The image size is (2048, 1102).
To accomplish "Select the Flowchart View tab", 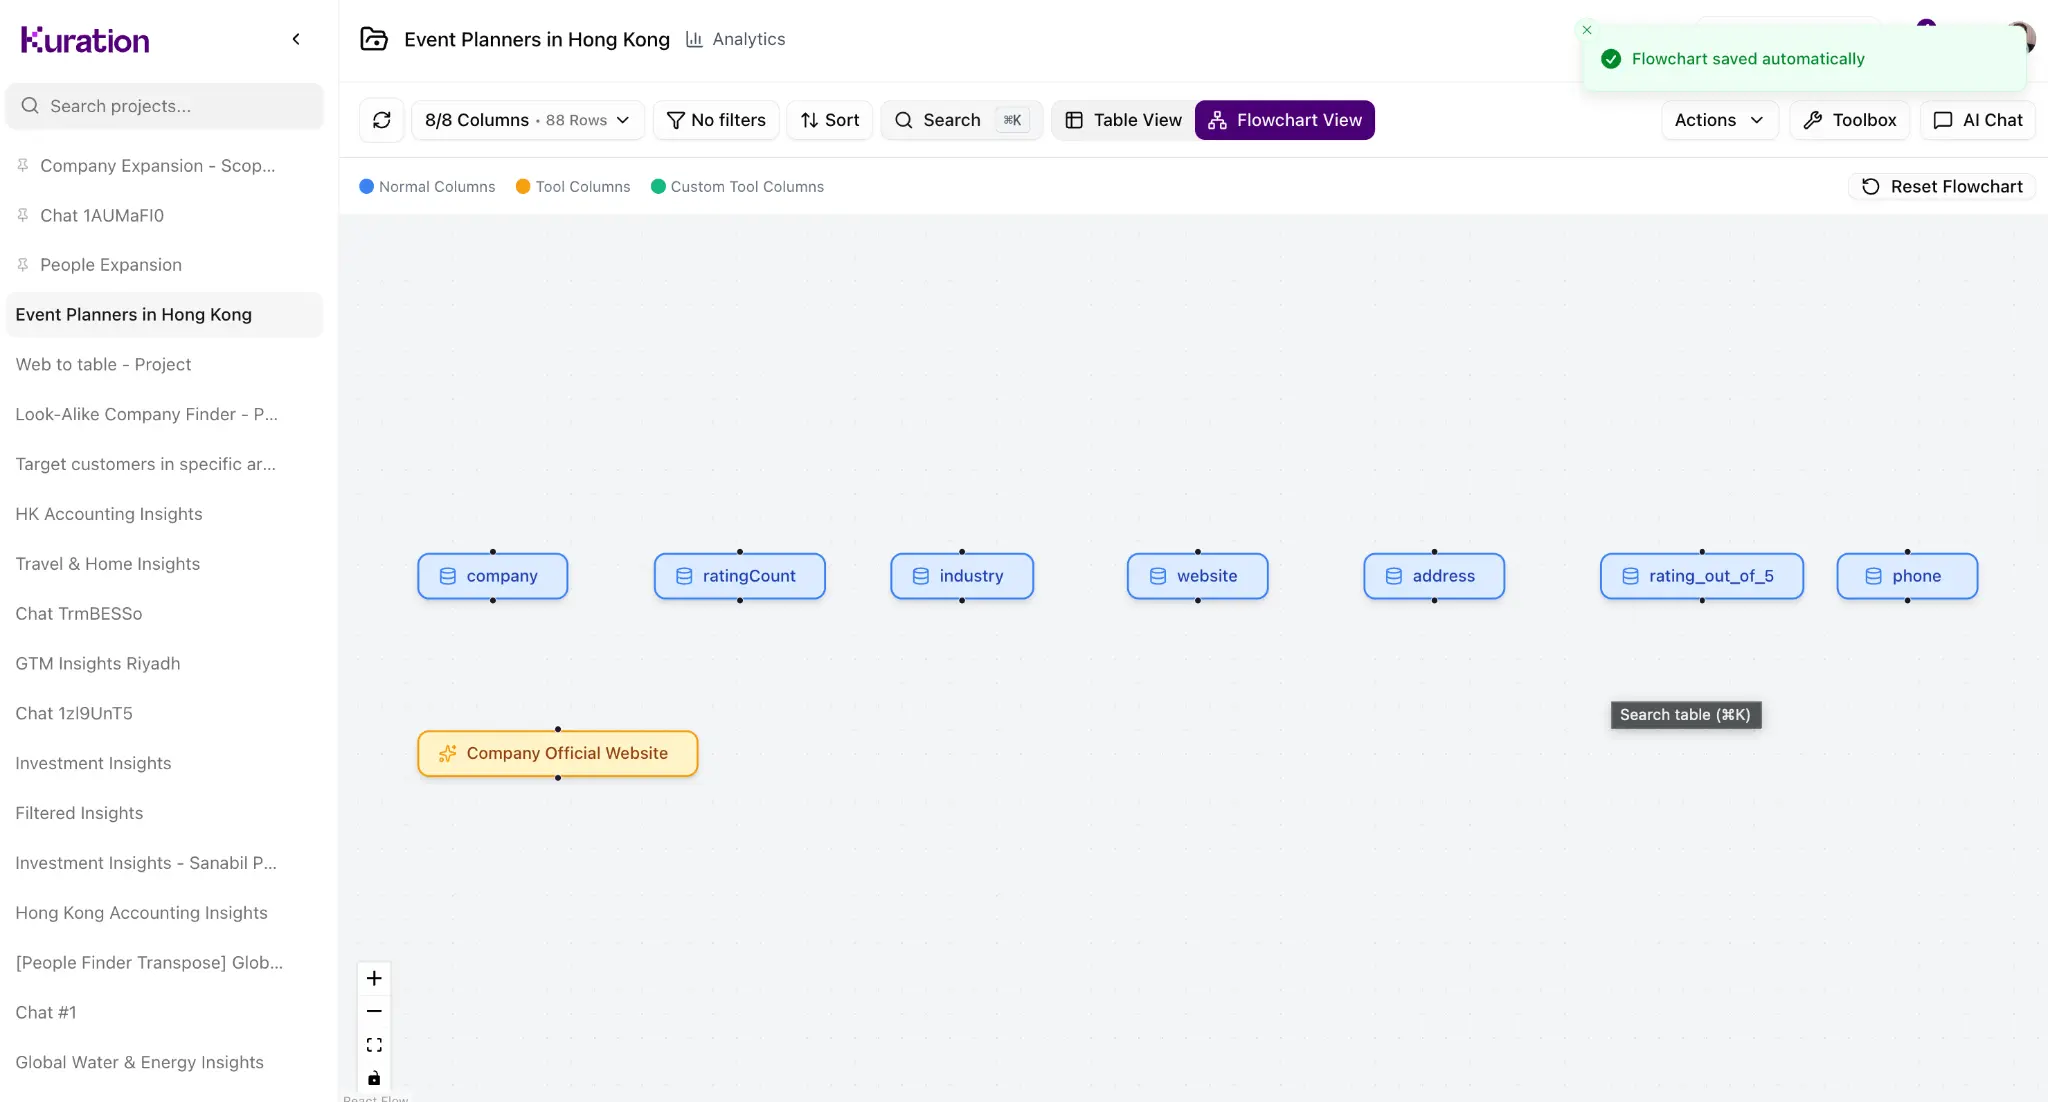I will tap(1284, 120).
